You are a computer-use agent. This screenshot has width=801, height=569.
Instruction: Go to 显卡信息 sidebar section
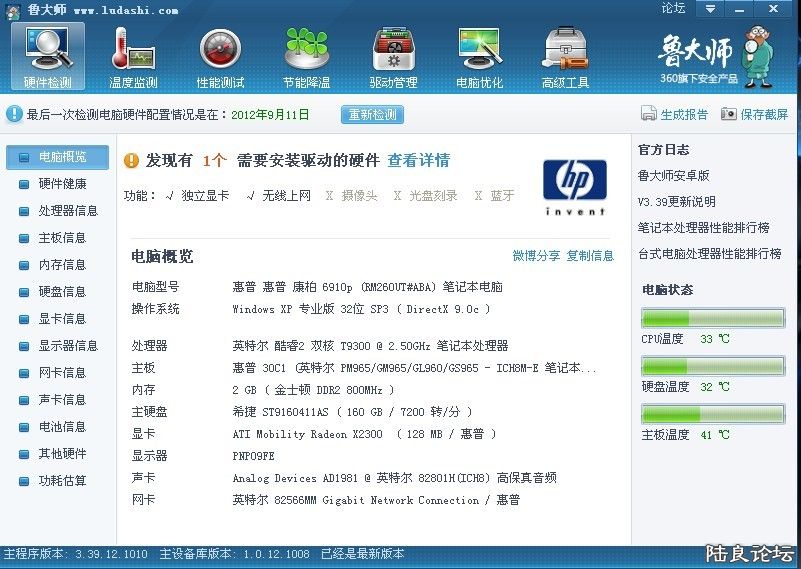pyautogui.click(x=62, y=319)
